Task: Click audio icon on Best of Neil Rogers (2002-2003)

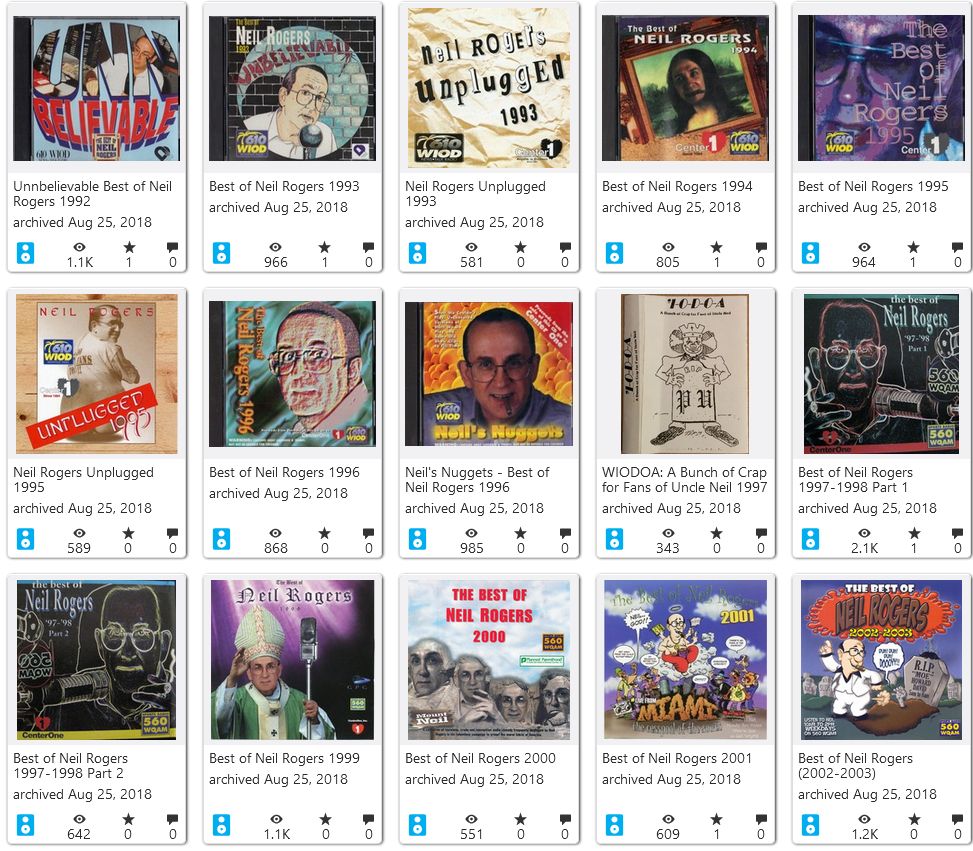Action: pyautogui.click(x=810, y=826)
